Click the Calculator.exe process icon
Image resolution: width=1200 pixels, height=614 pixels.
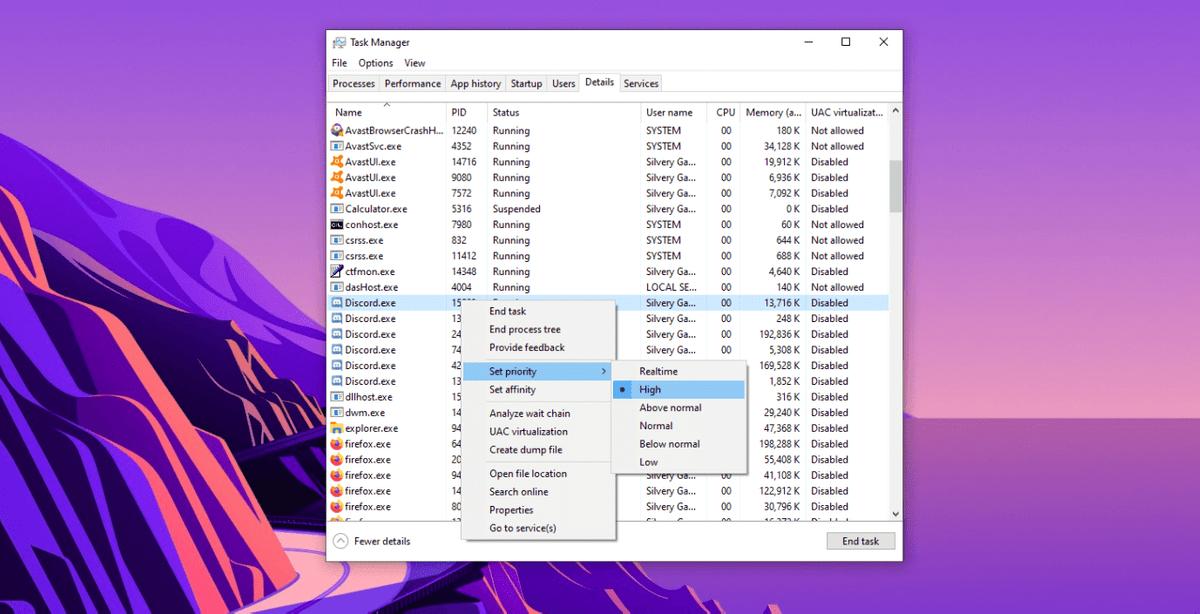pos(337,208)
